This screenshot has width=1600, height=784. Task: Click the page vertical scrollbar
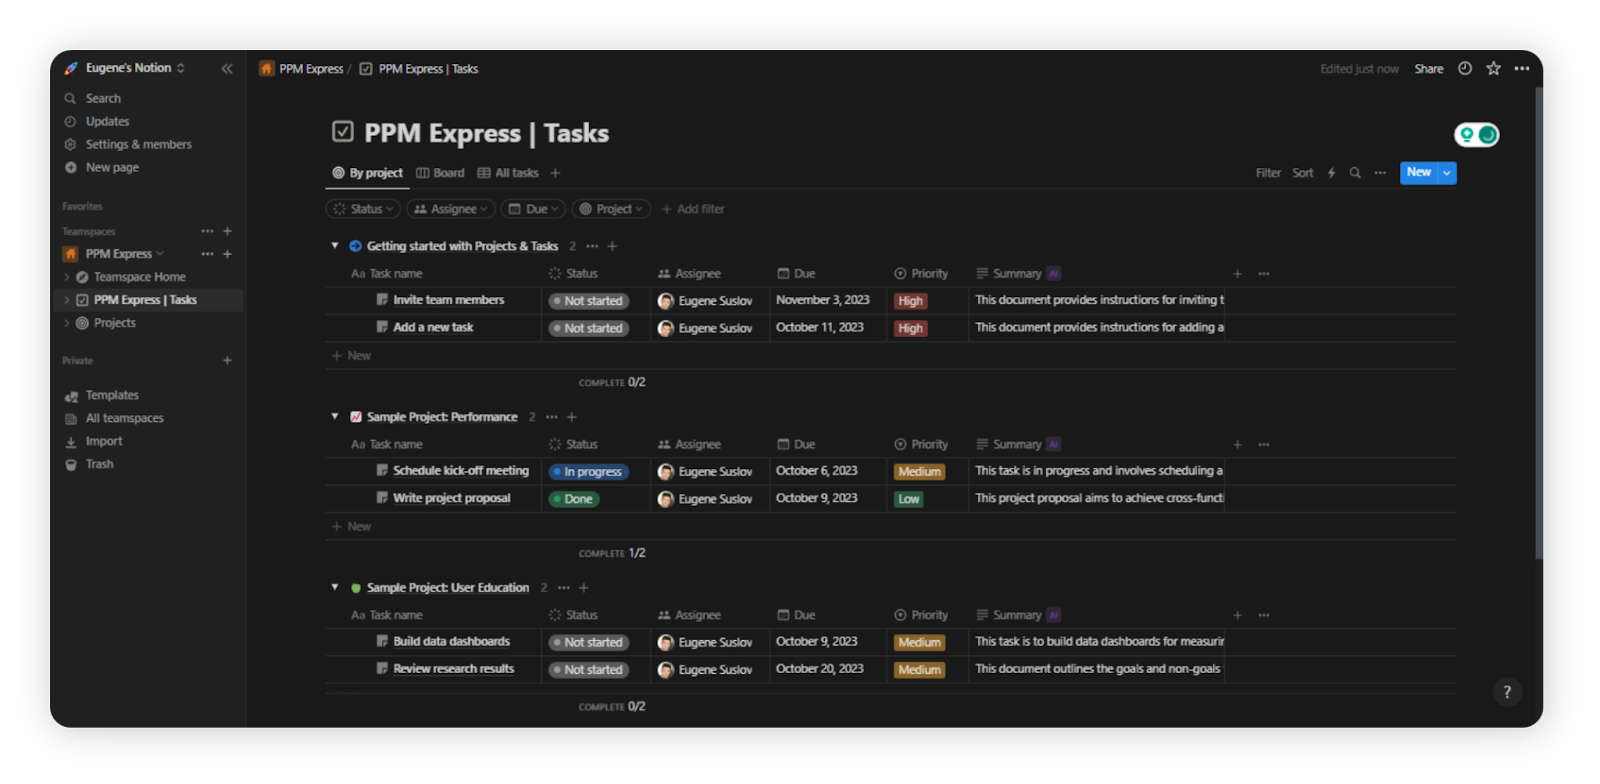(1538, 323)
